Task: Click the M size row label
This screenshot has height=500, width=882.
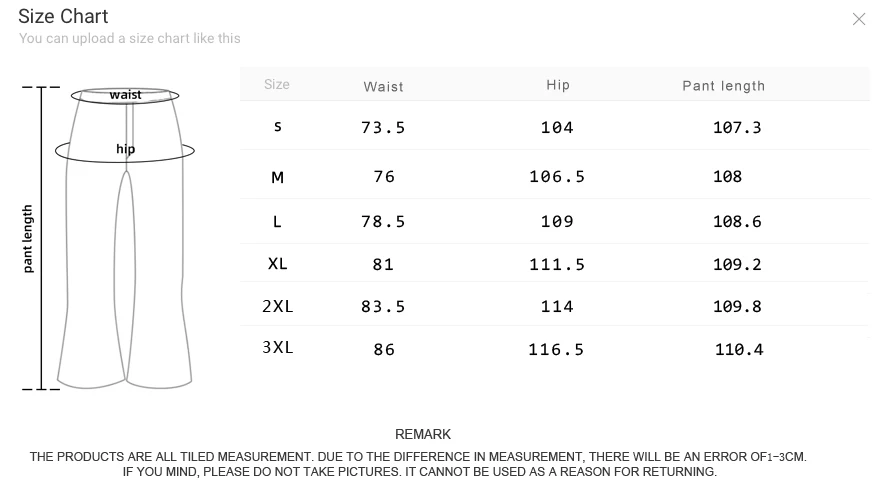Action: tap(278, 177)
